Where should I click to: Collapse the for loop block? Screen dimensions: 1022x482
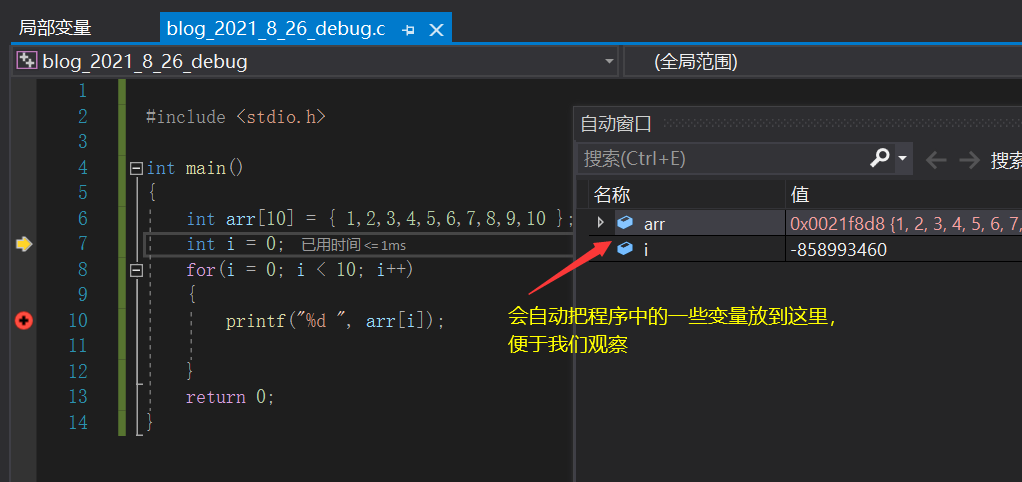[136, 270]
